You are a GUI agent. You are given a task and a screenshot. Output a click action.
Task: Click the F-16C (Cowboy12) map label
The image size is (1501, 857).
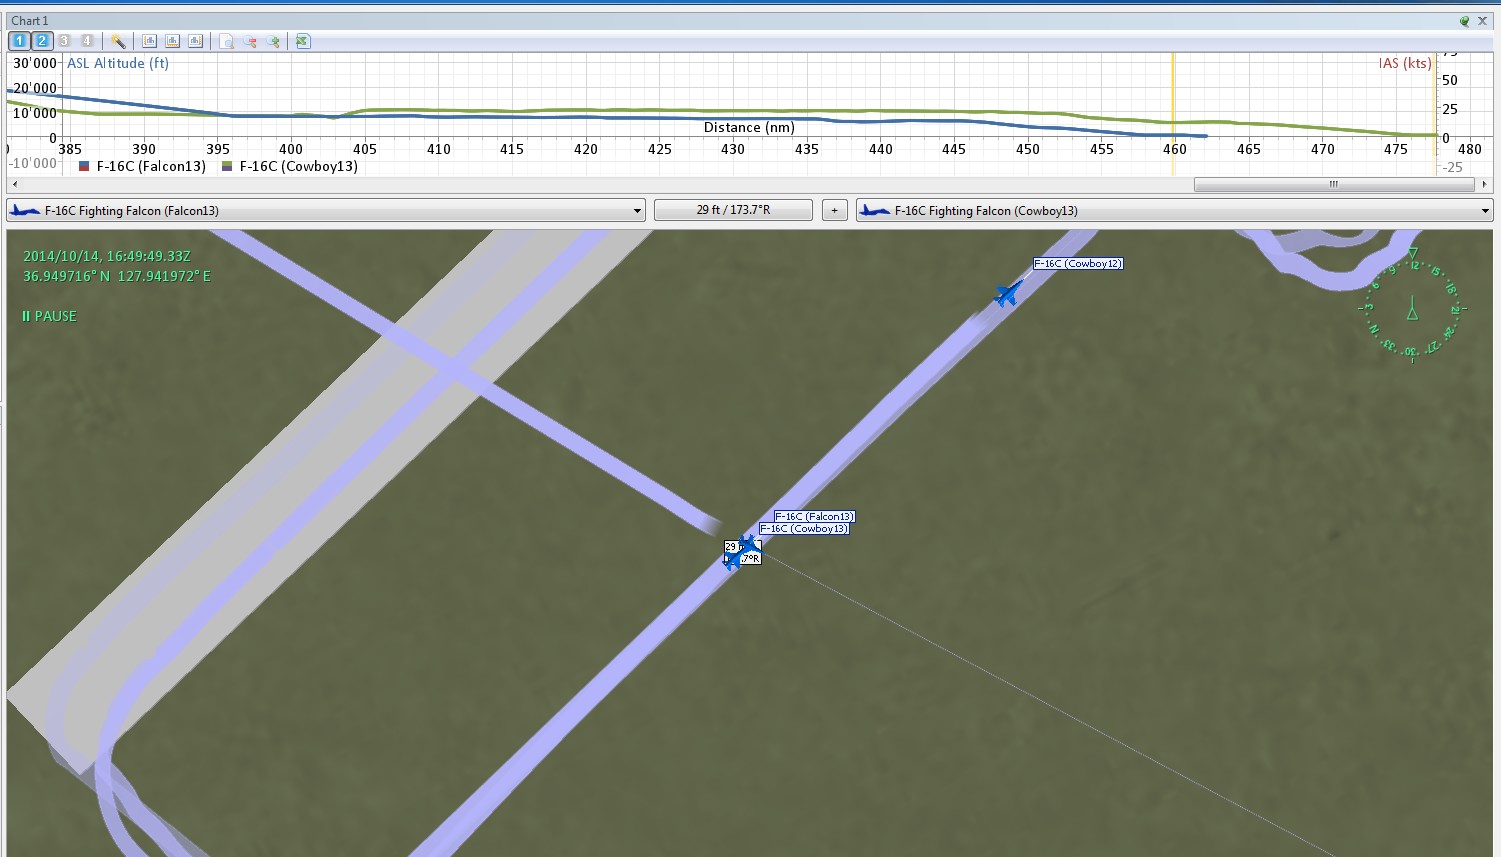pos(1078,264)
